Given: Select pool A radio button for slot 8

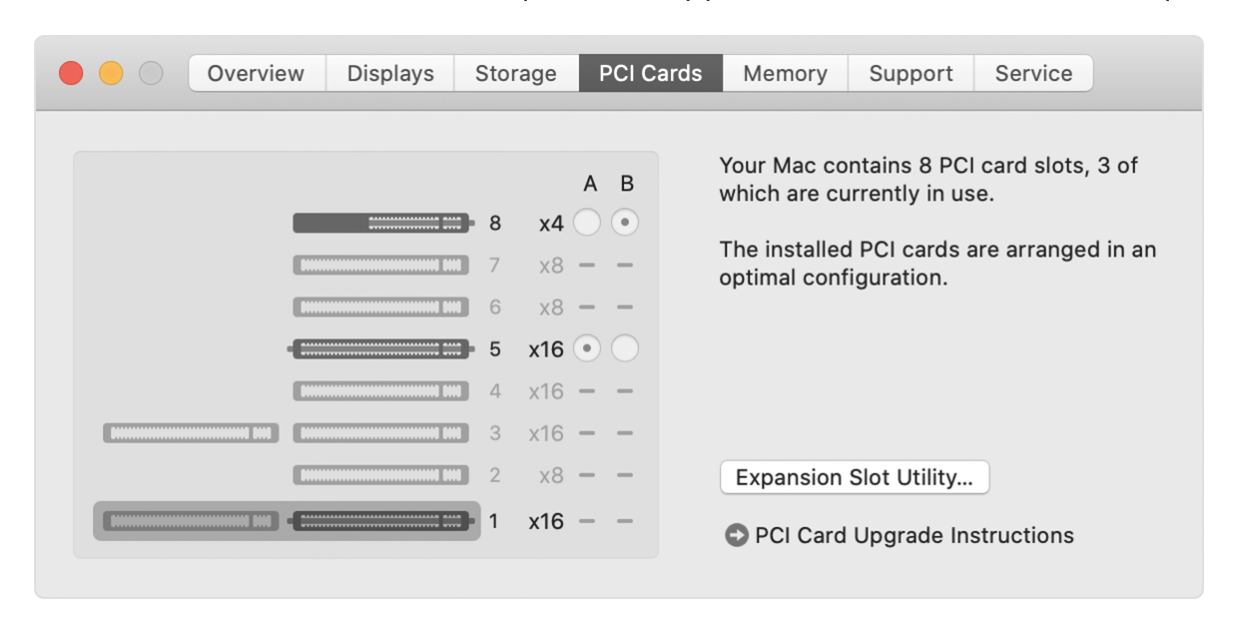Looking at the screenshot, I should point(587,223).
